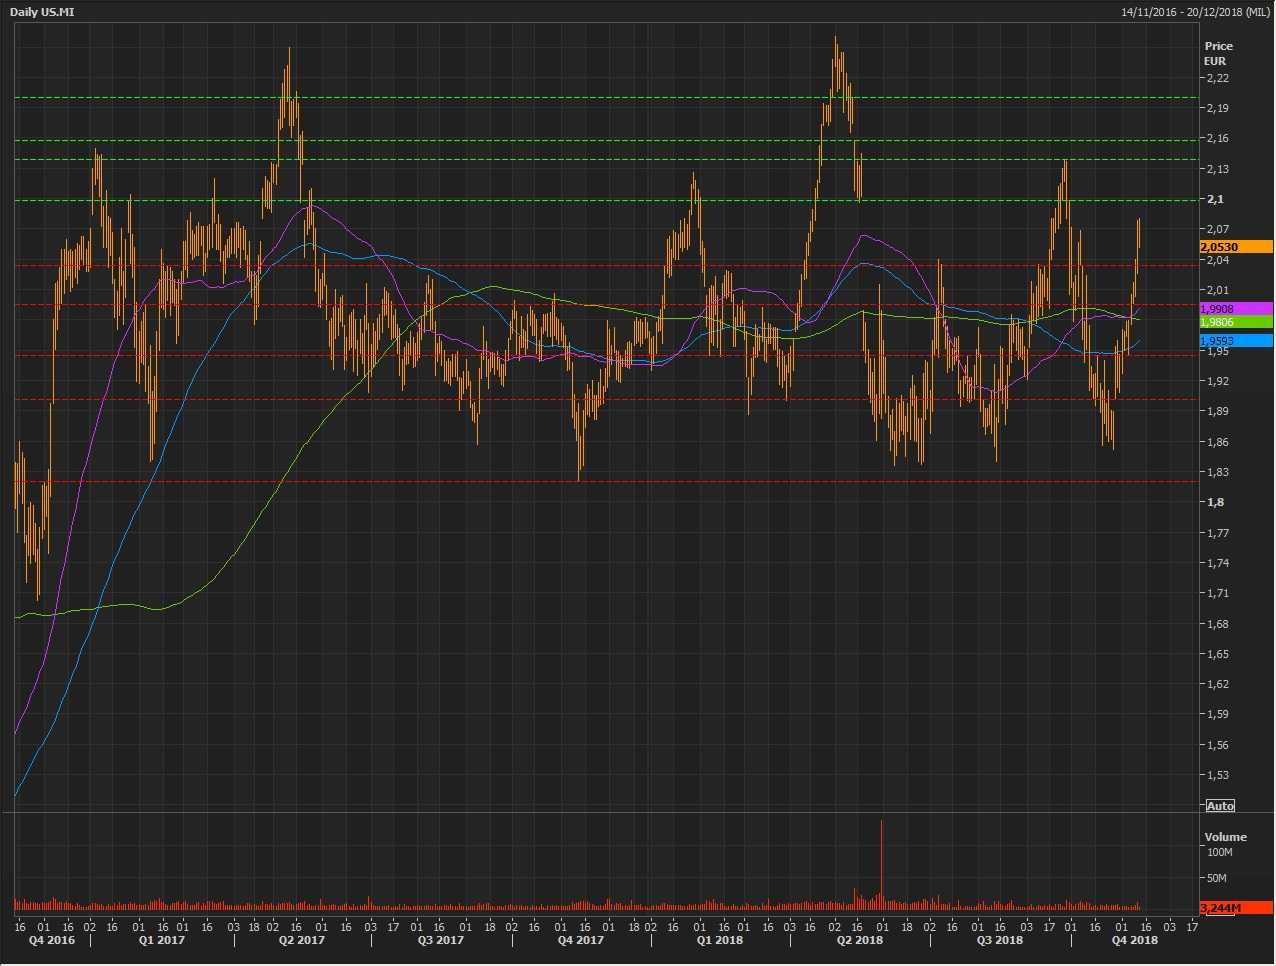Click the Auto scale button on price axis
Image resolution: width=1276 pixels, height=966 pixels.
pyautogui.click(x=1220, y=806)
